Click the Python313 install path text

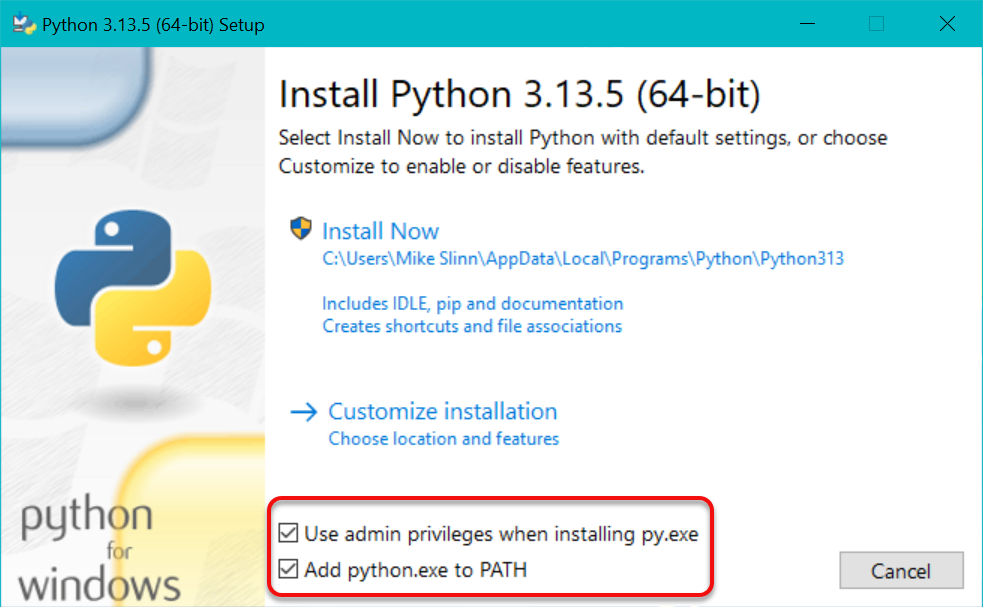point(582,259)
